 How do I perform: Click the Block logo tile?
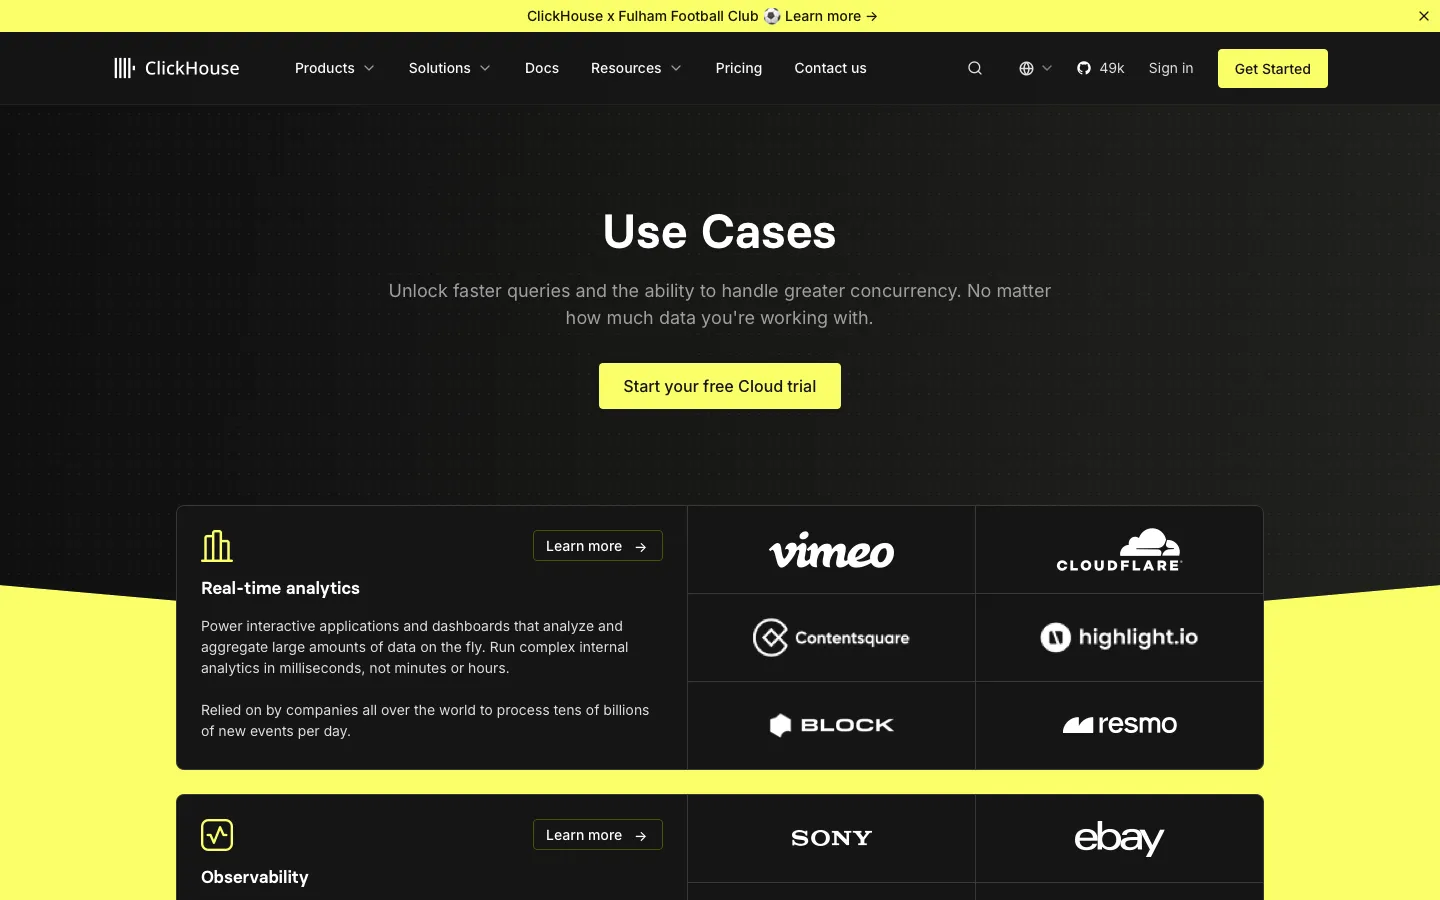click(831, 725)
